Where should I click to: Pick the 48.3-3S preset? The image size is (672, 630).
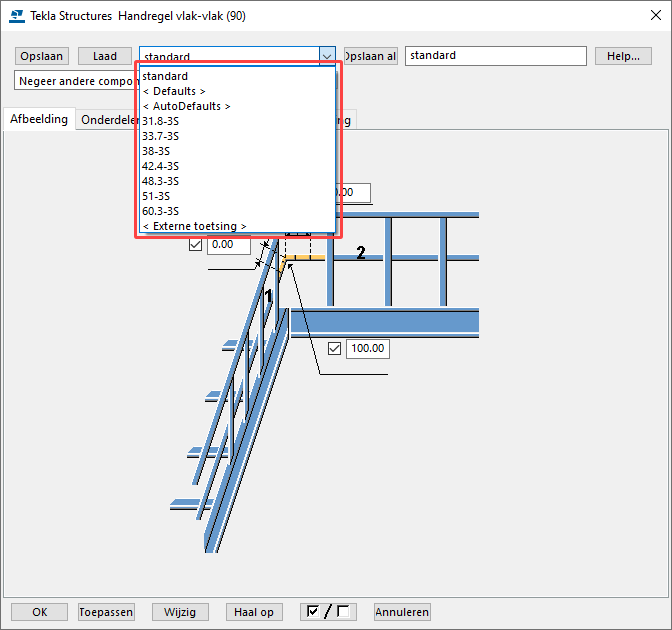[x=237, y=181]
